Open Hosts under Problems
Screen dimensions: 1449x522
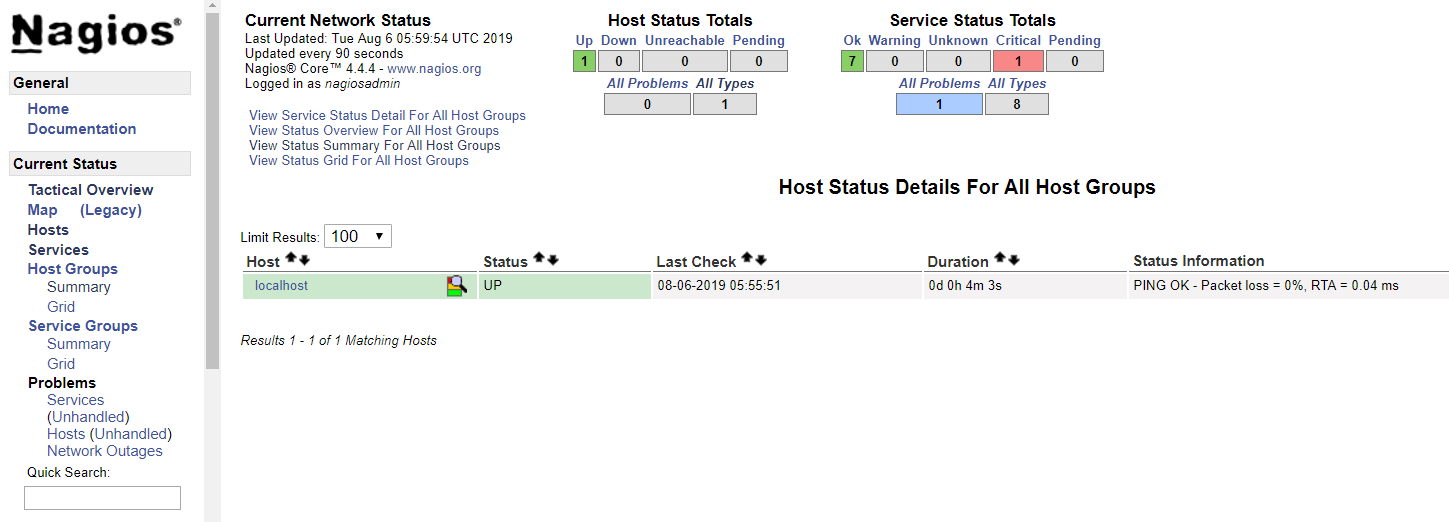66,434
